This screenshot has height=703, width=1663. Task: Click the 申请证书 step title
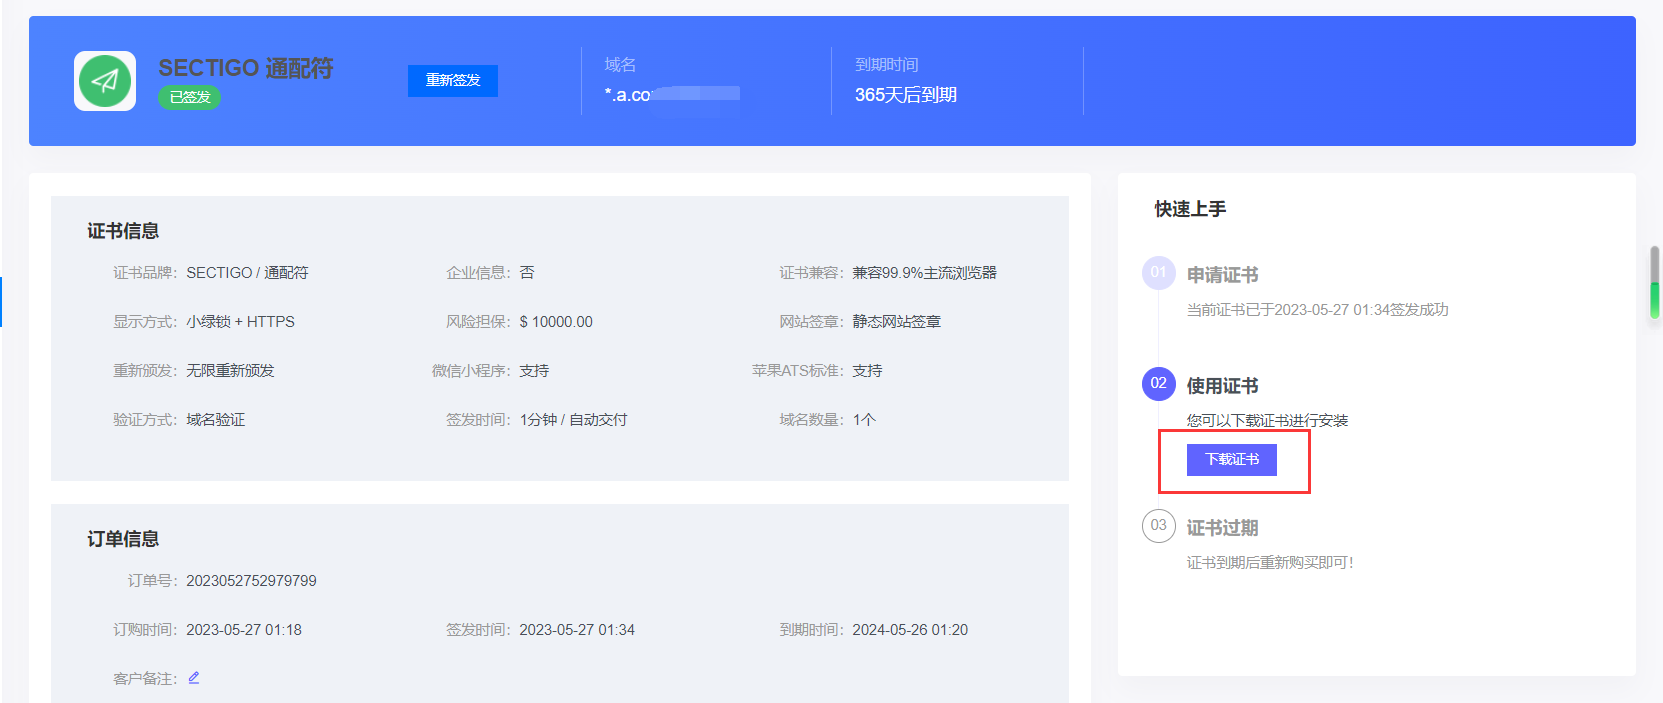1222,275
